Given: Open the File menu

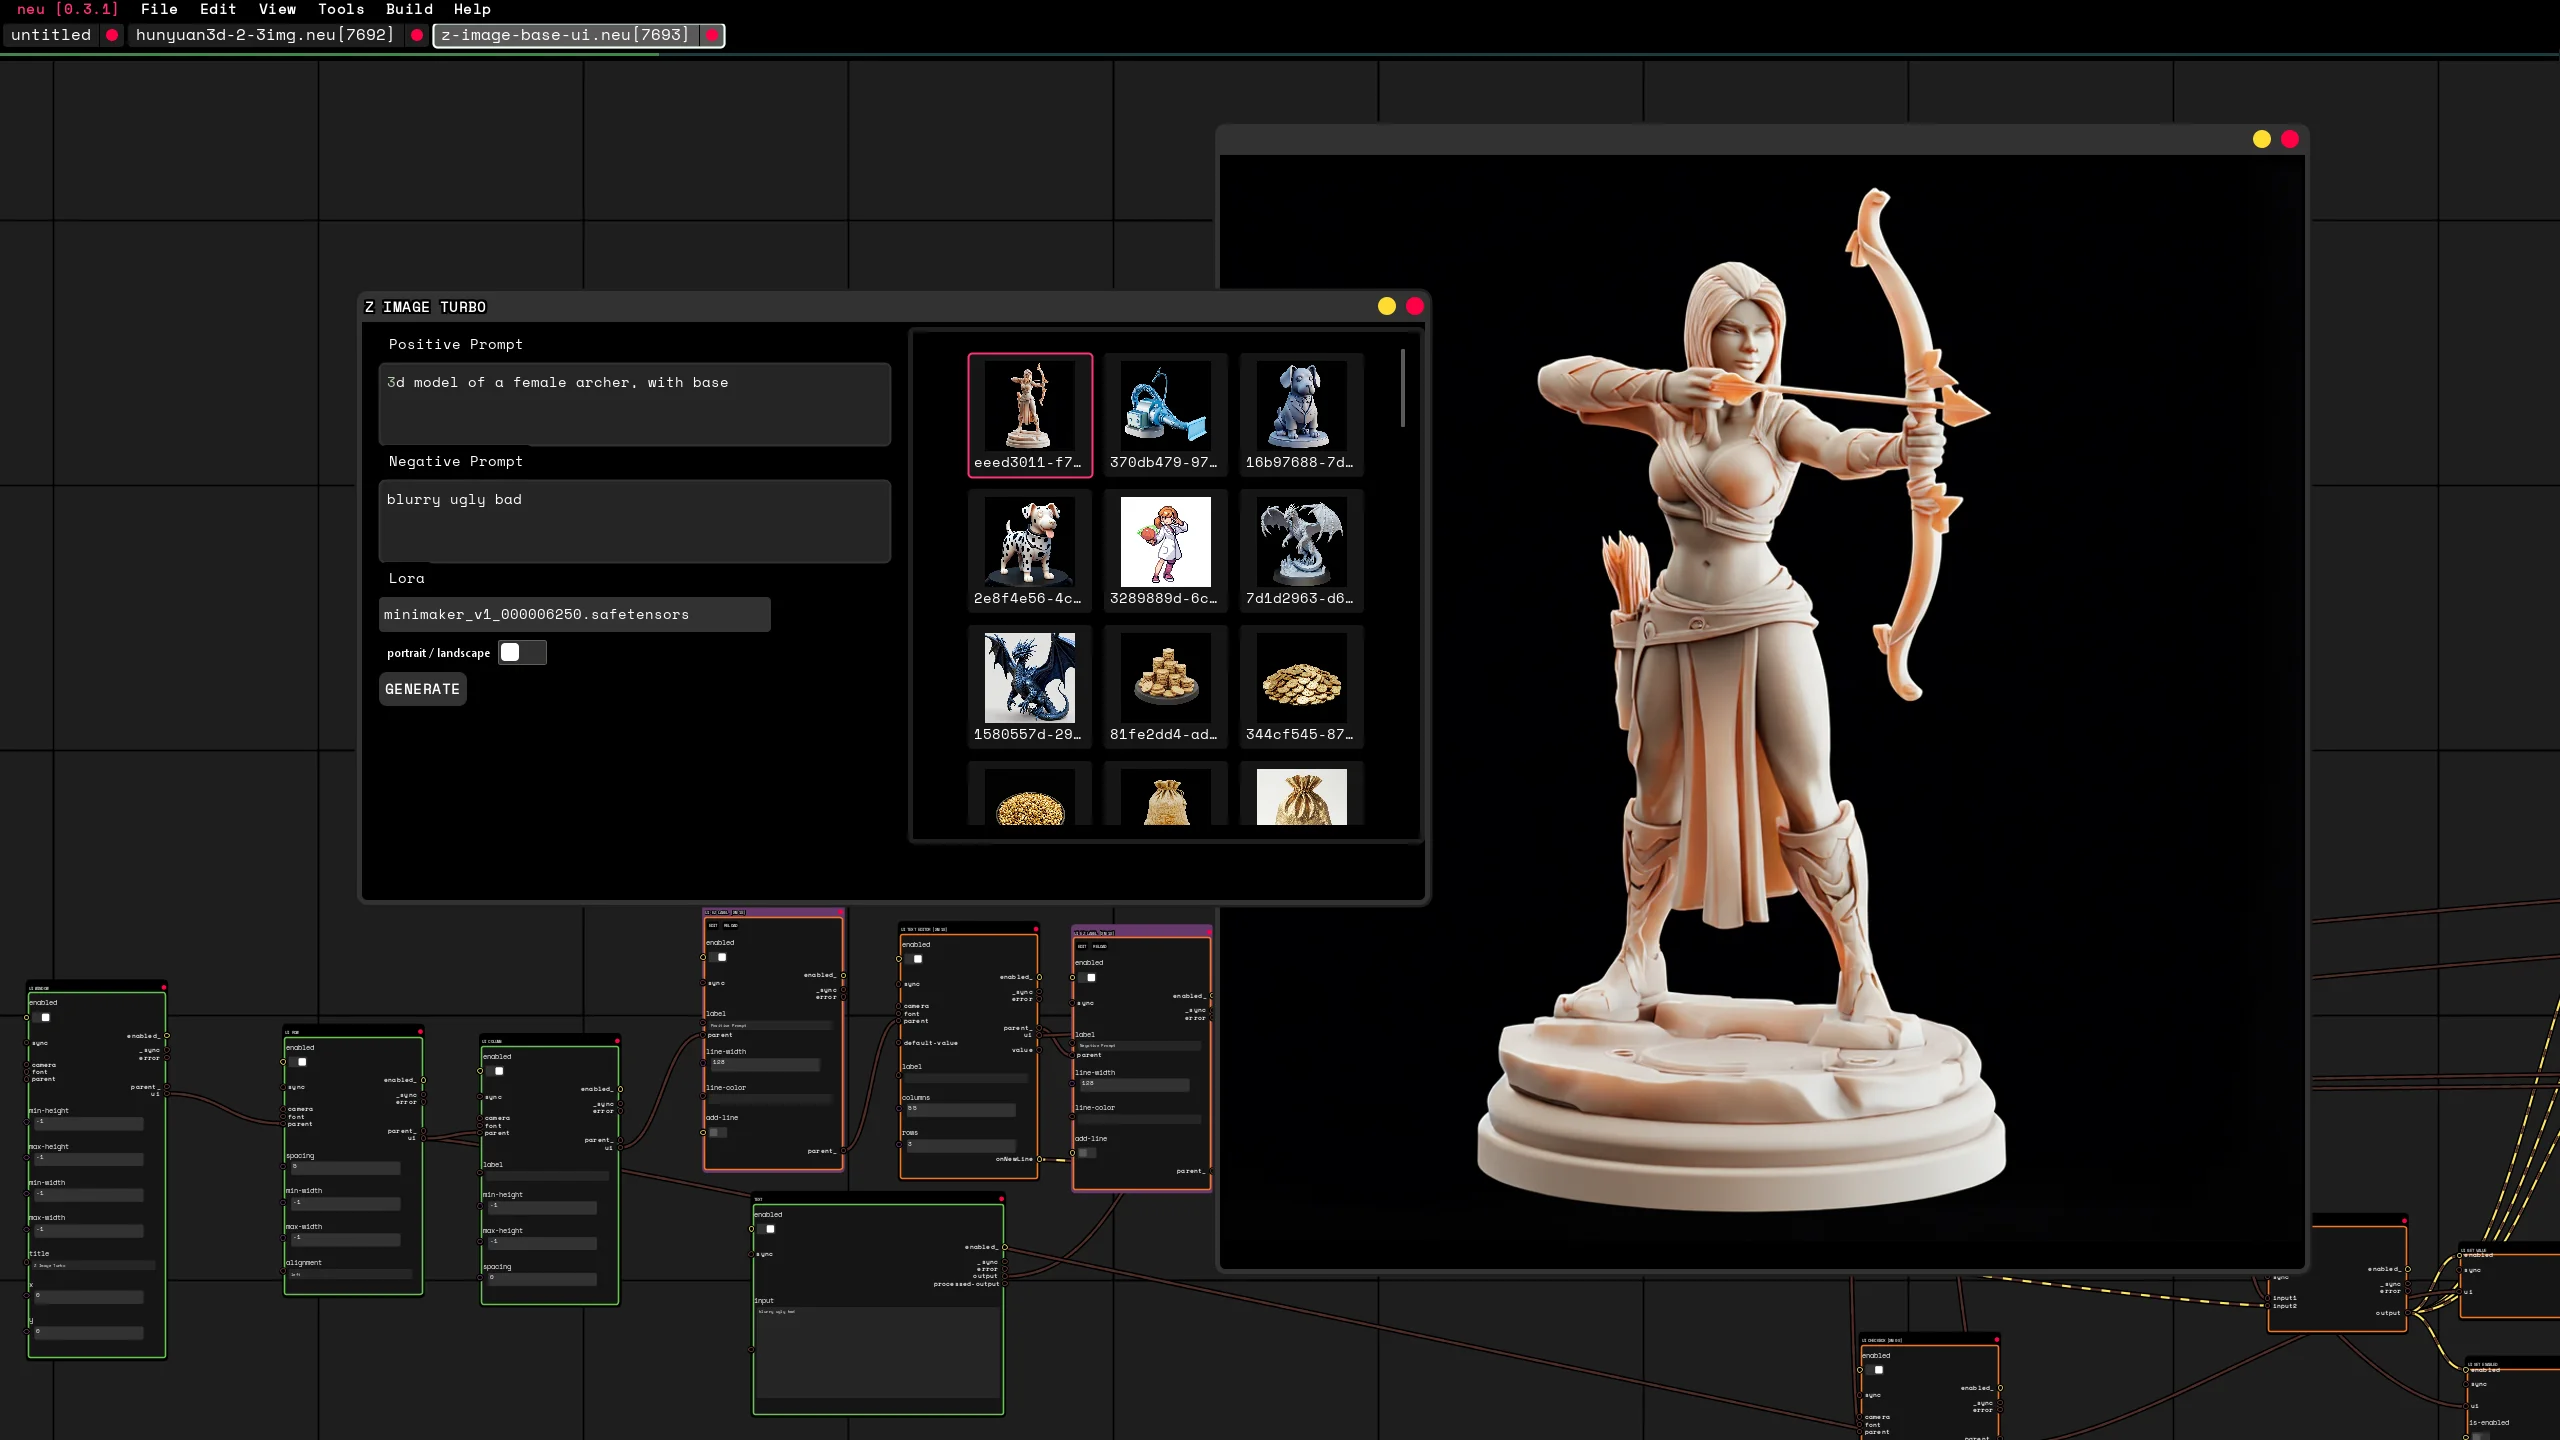Looking at the screenshot, I should 160,9.
